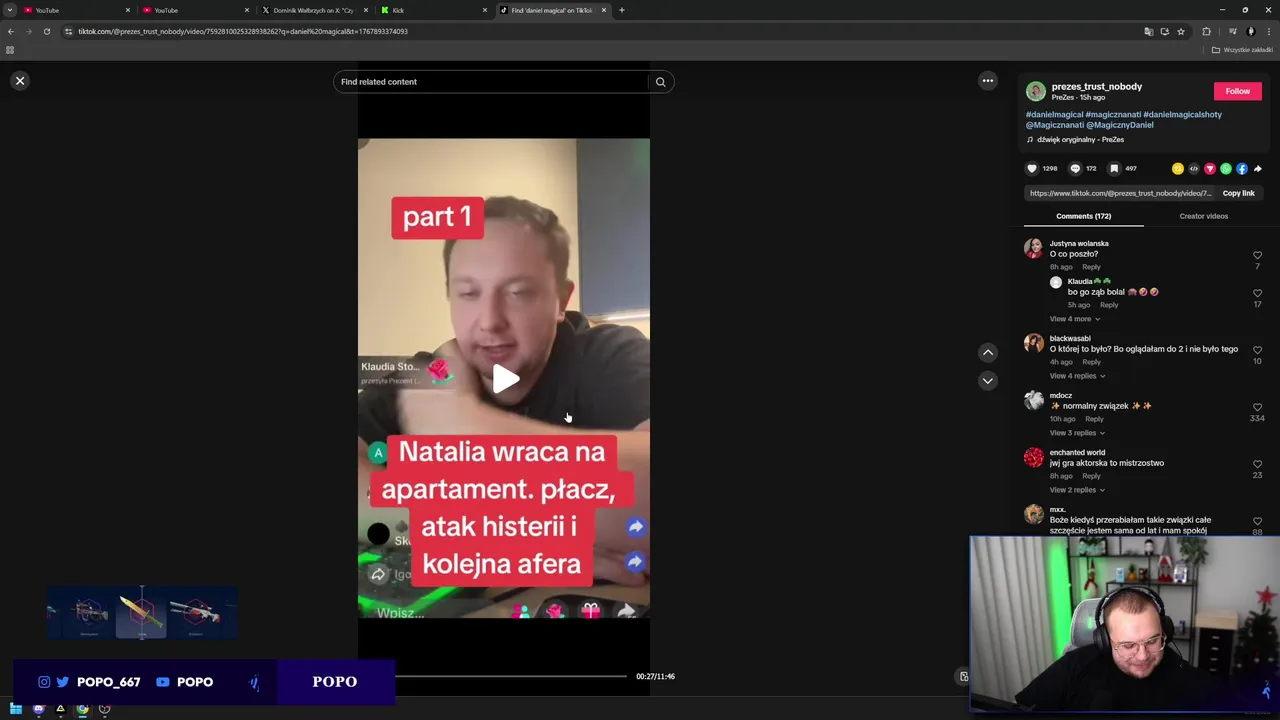Reply to mdocz's comment

point(1094,419)
